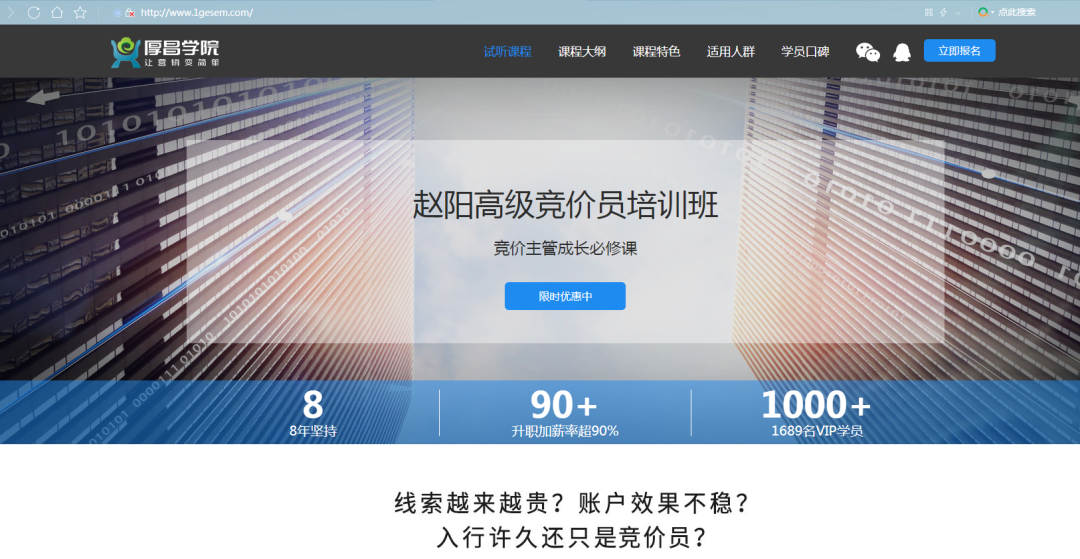Click the 竞价主管成长必修课 subtitle
The width and height of the screenshot is (1080, 559).
coord(565,249)
